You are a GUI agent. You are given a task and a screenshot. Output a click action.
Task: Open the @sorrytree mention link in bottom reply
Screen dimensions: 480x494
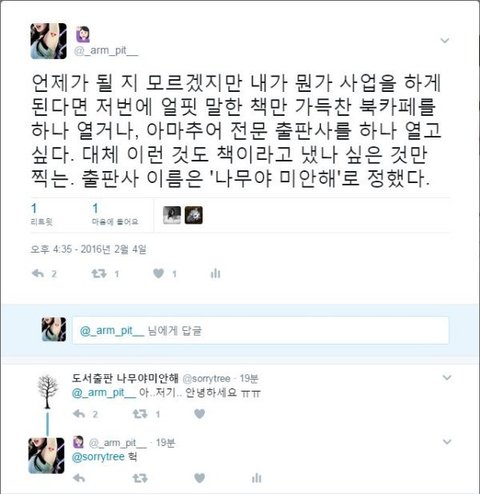tap(98, 457)
